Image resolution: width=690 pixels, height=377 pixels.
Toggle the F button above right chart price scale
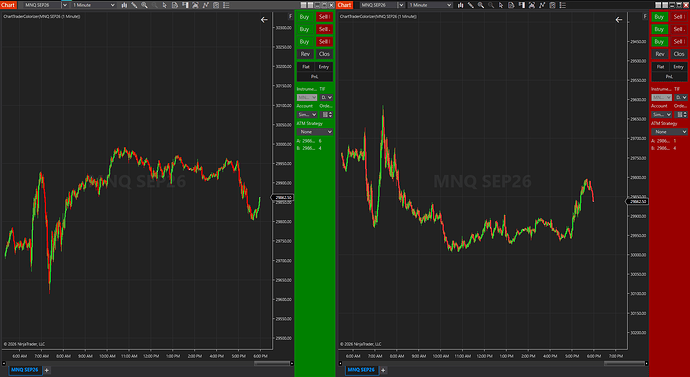645,17
